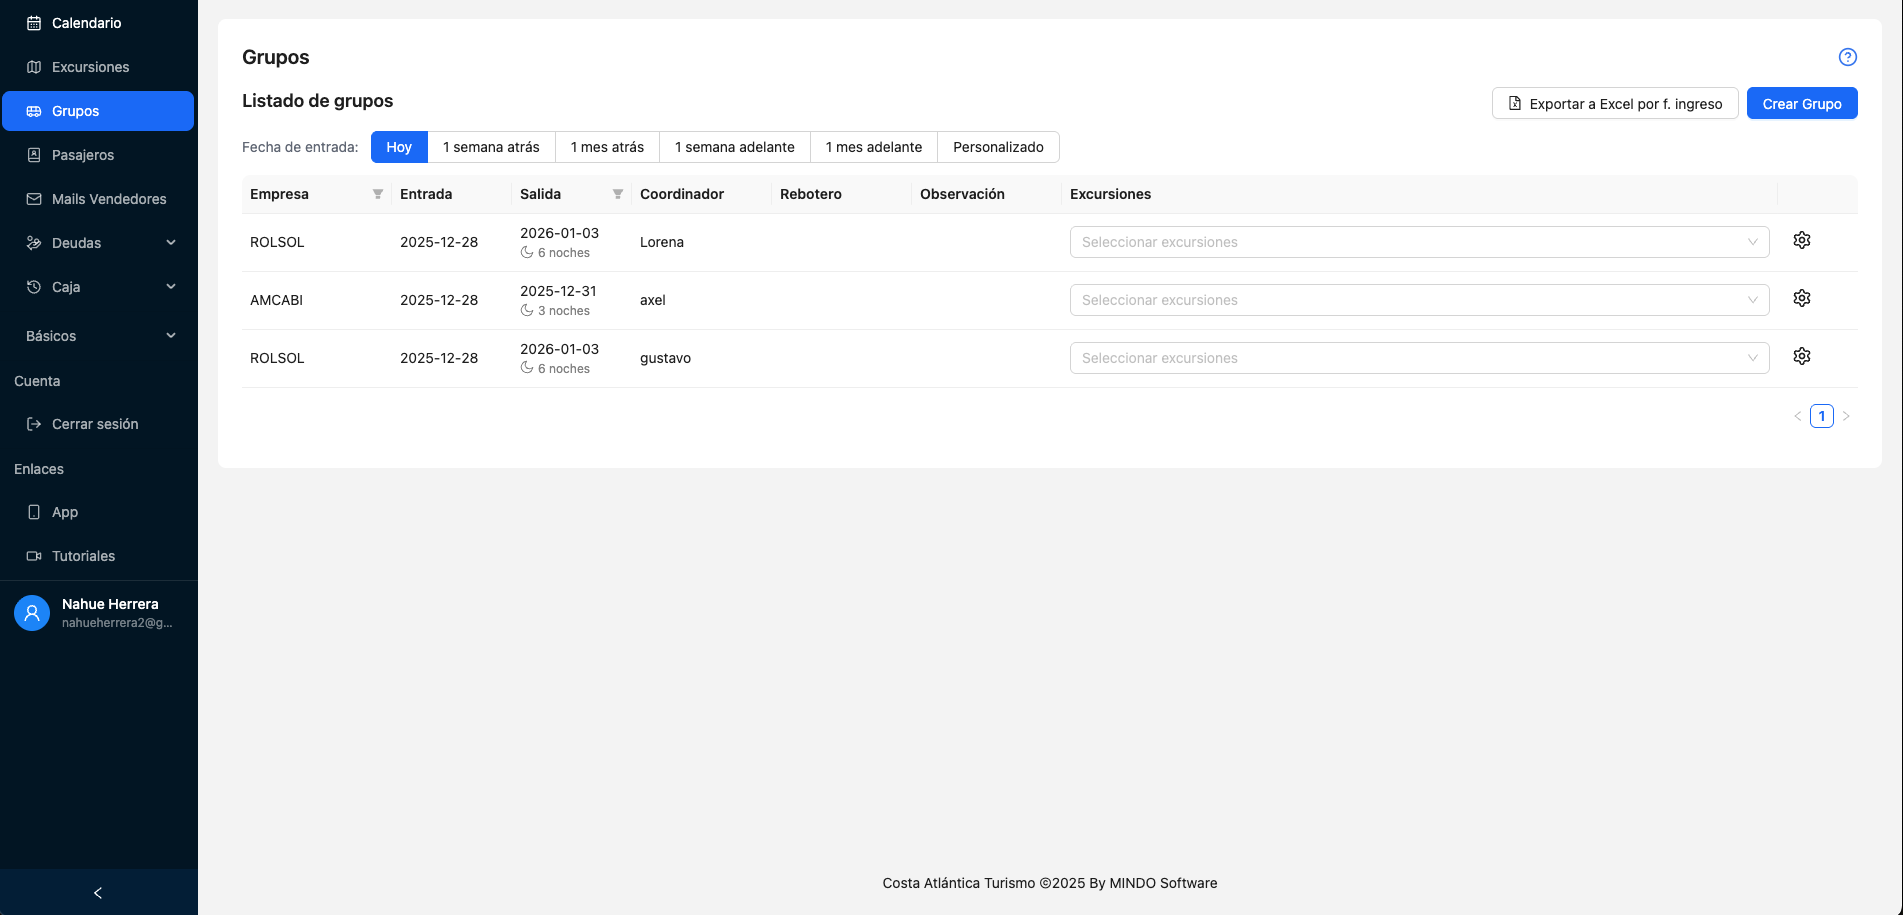Open the settings gear for axel's group

(x=1801, y=299)
